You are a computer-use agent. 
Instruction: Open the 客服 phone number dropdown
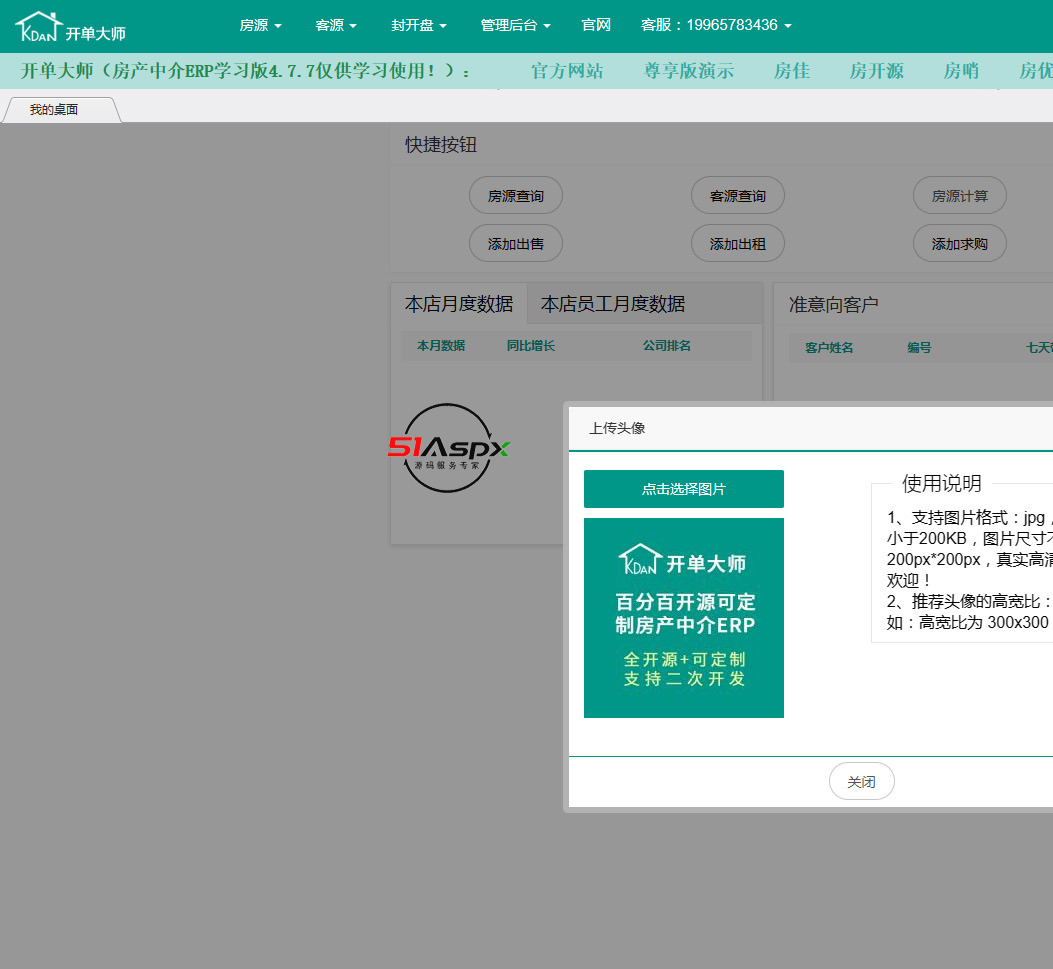click(x=716, y=25)
